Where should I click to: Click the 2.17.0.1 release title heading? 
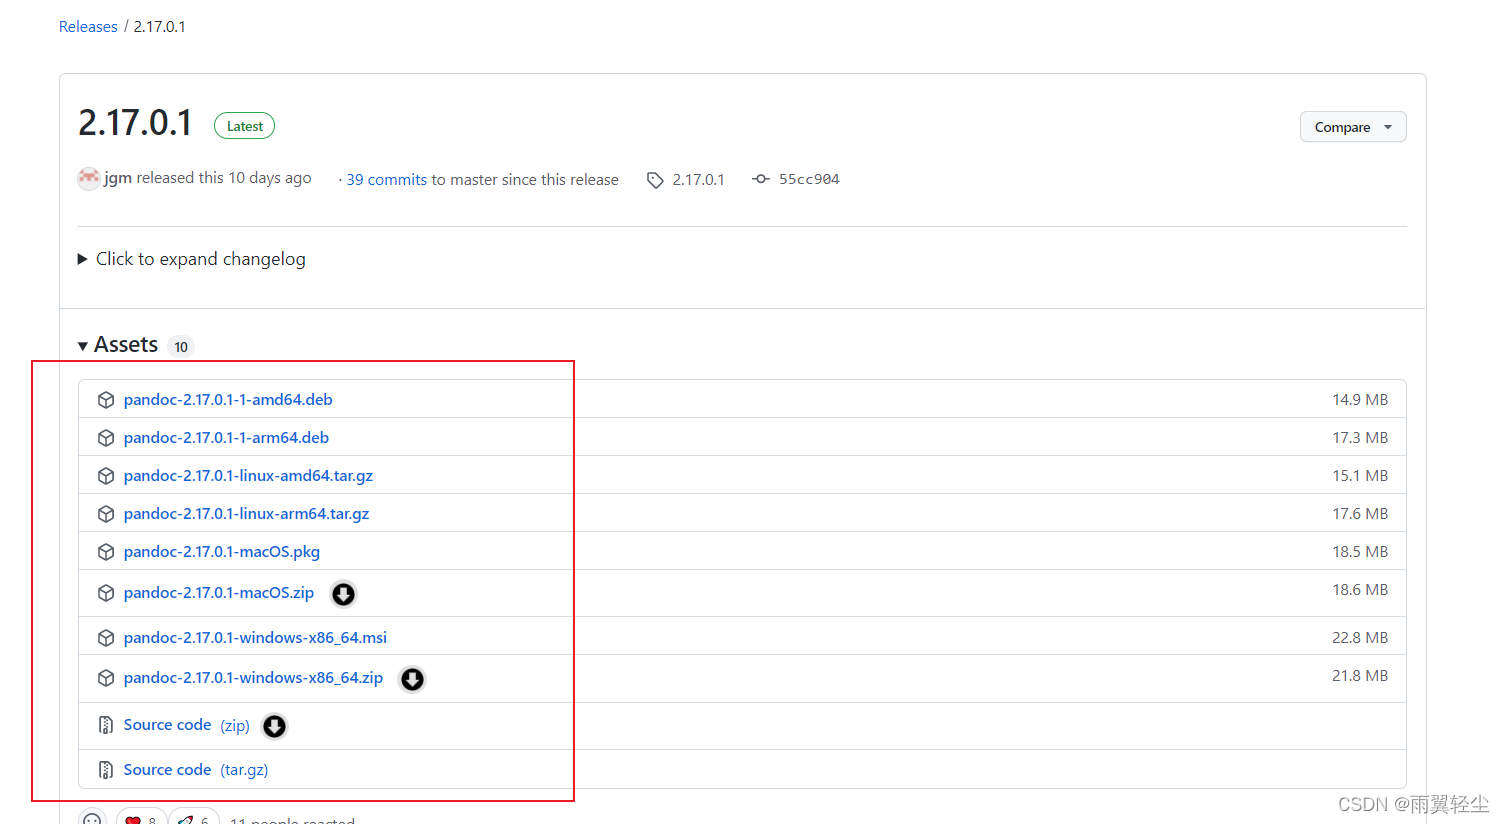coord(135,123)
